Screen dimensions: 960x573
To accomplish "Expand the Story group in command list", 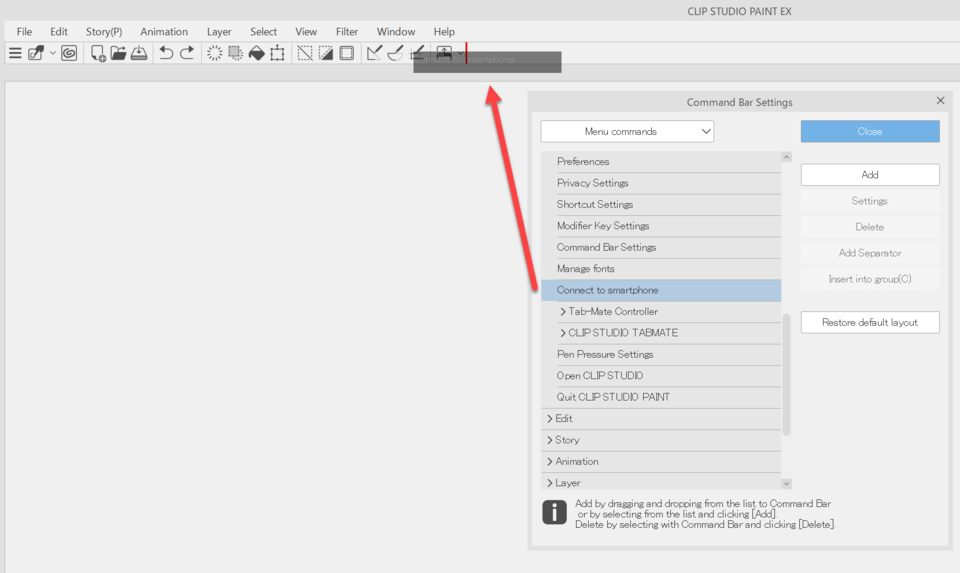I will pos(550,440).
